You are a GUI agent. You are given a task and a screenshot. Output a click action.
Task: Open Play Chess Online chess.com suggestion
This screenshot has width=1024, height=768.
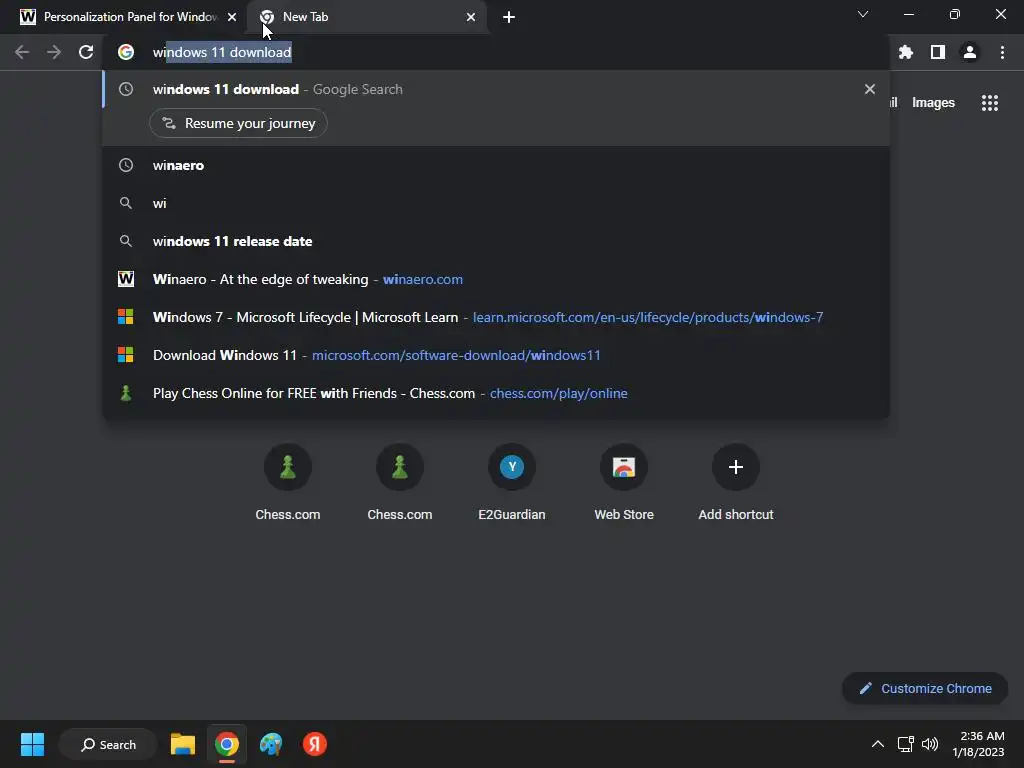pos(496,393)
